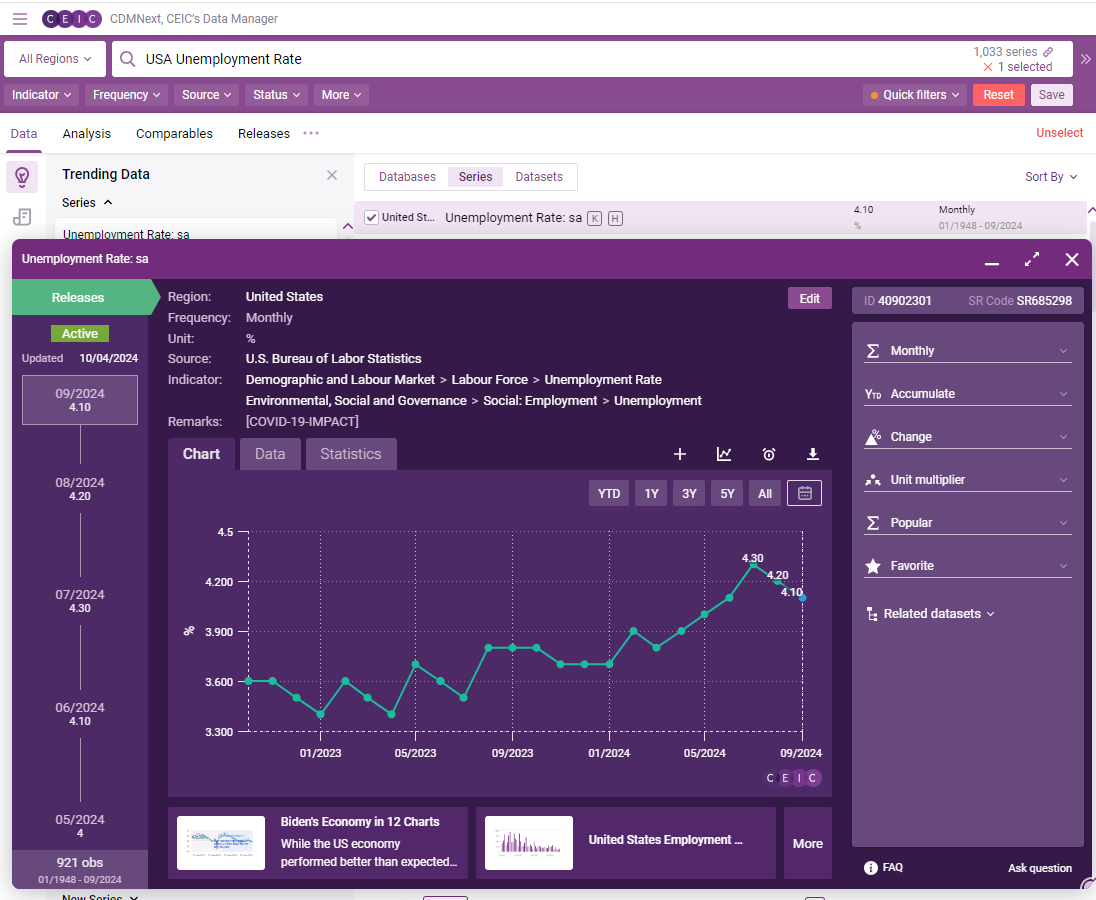Collapse the Series section in Trending Data
This screenshot has width=1096, height=900.
(87, 203)
